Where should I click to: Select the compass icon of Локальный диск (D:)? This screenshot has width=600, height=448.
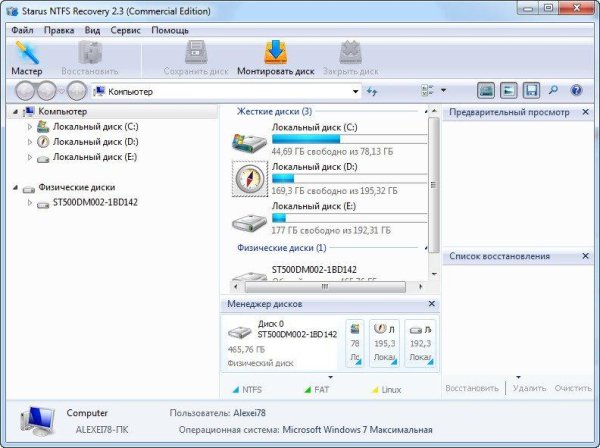pyautogui.click(x=250, y=179)
